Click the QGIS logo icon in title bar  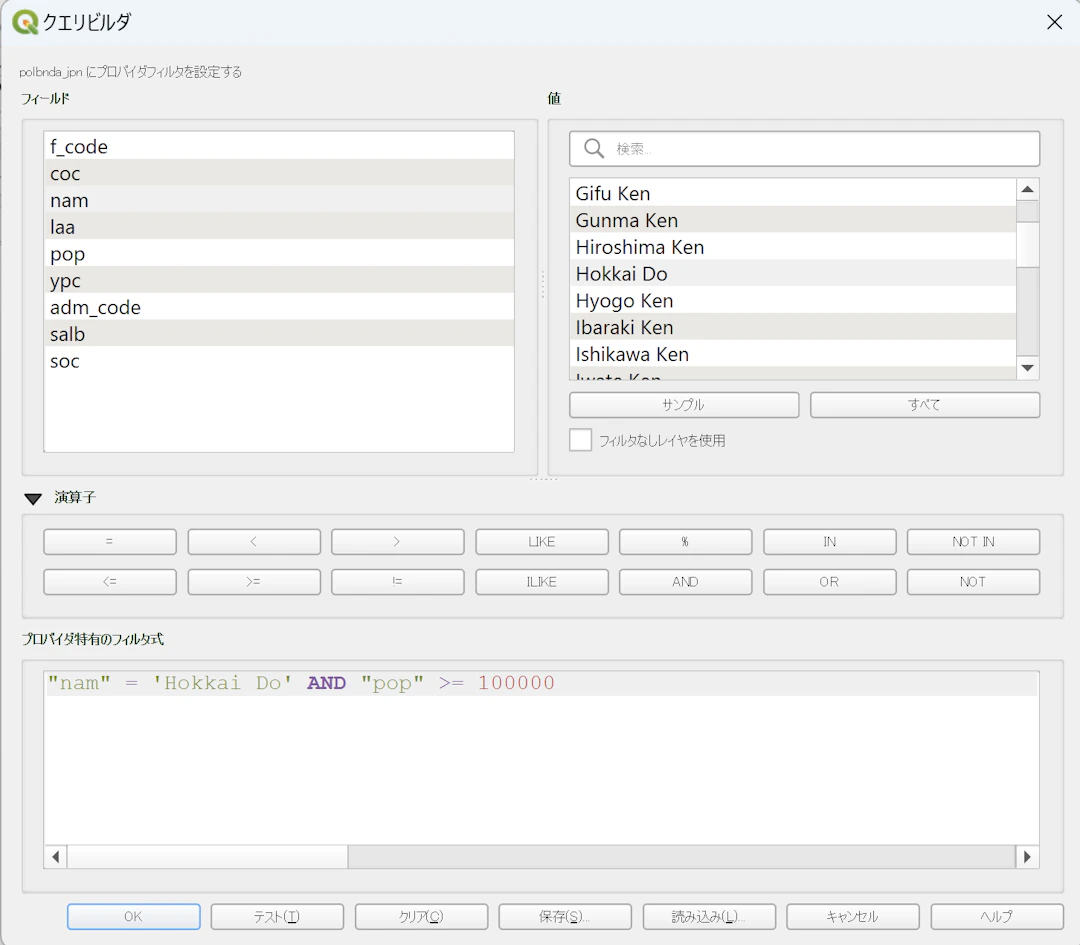pos(25,22)
